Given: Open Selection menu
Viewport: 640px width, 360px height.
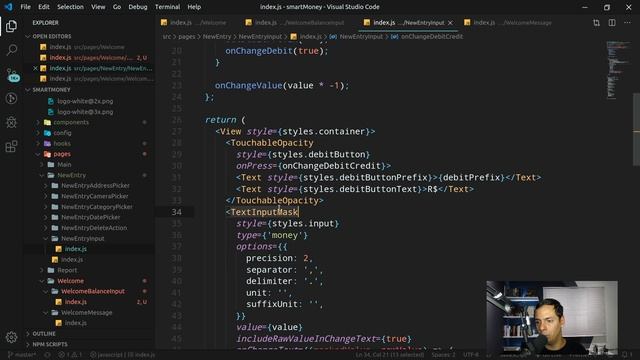Looking at the screenshot, I should point(70,7).
